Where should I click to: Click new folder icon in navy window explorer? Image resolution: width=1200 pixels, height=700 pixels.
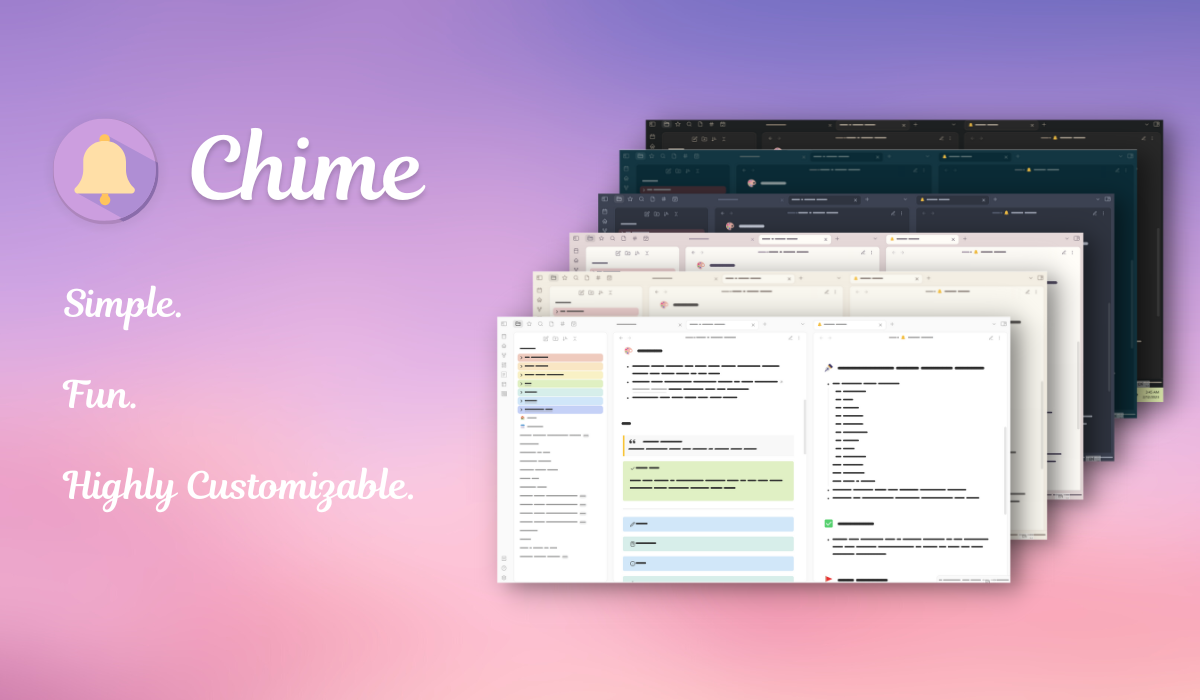[656, 213]
